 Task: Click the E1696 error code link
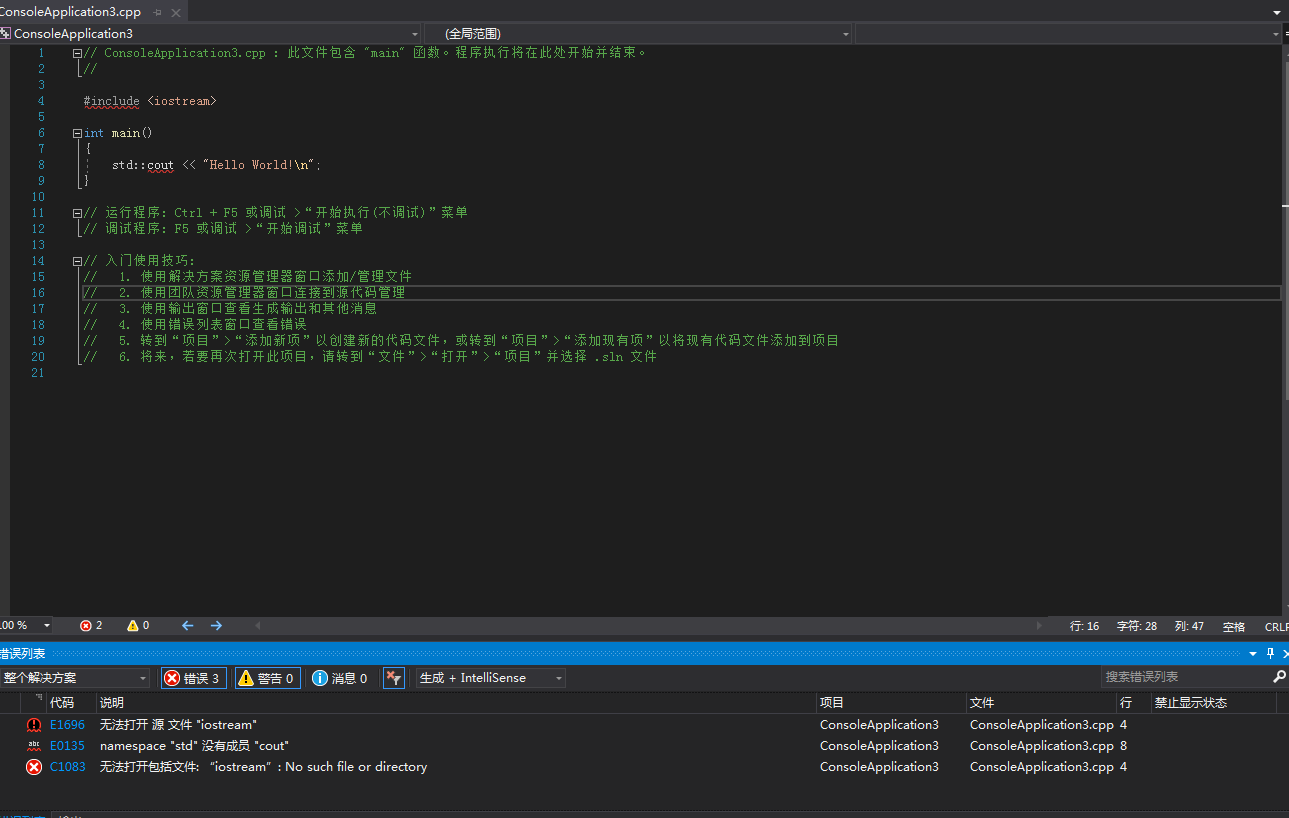pos(67,724)
